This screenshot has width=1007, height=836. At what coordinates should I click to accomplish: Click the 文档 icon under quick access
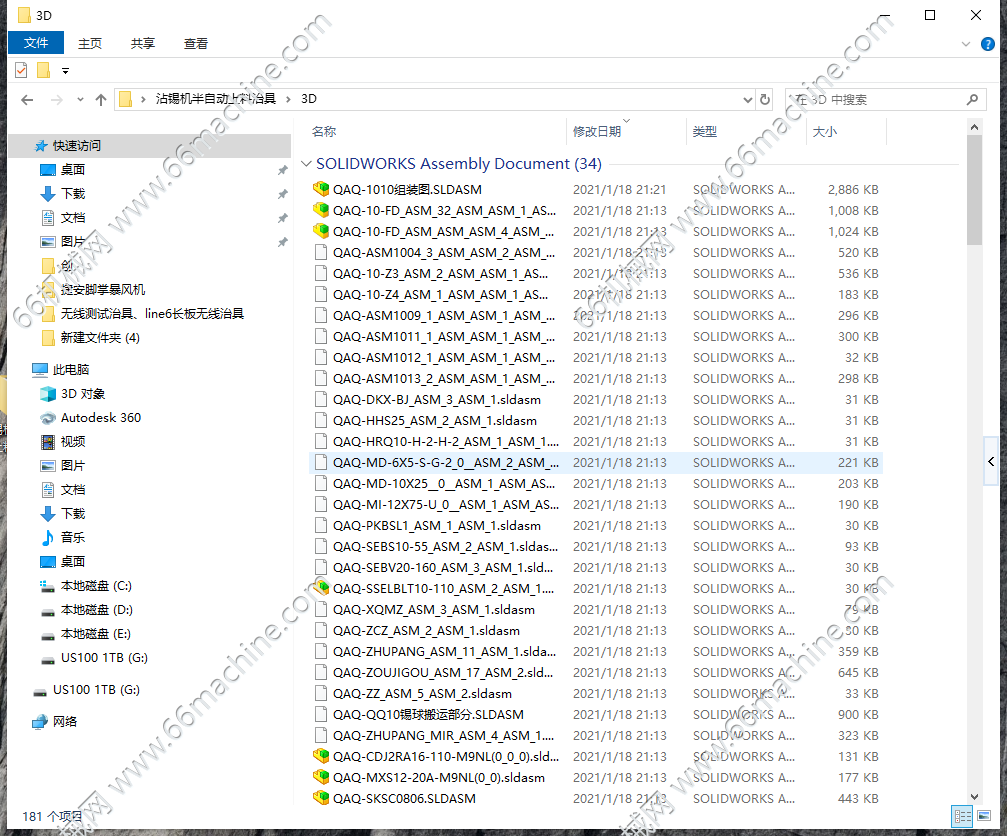(x=48, y=218)
